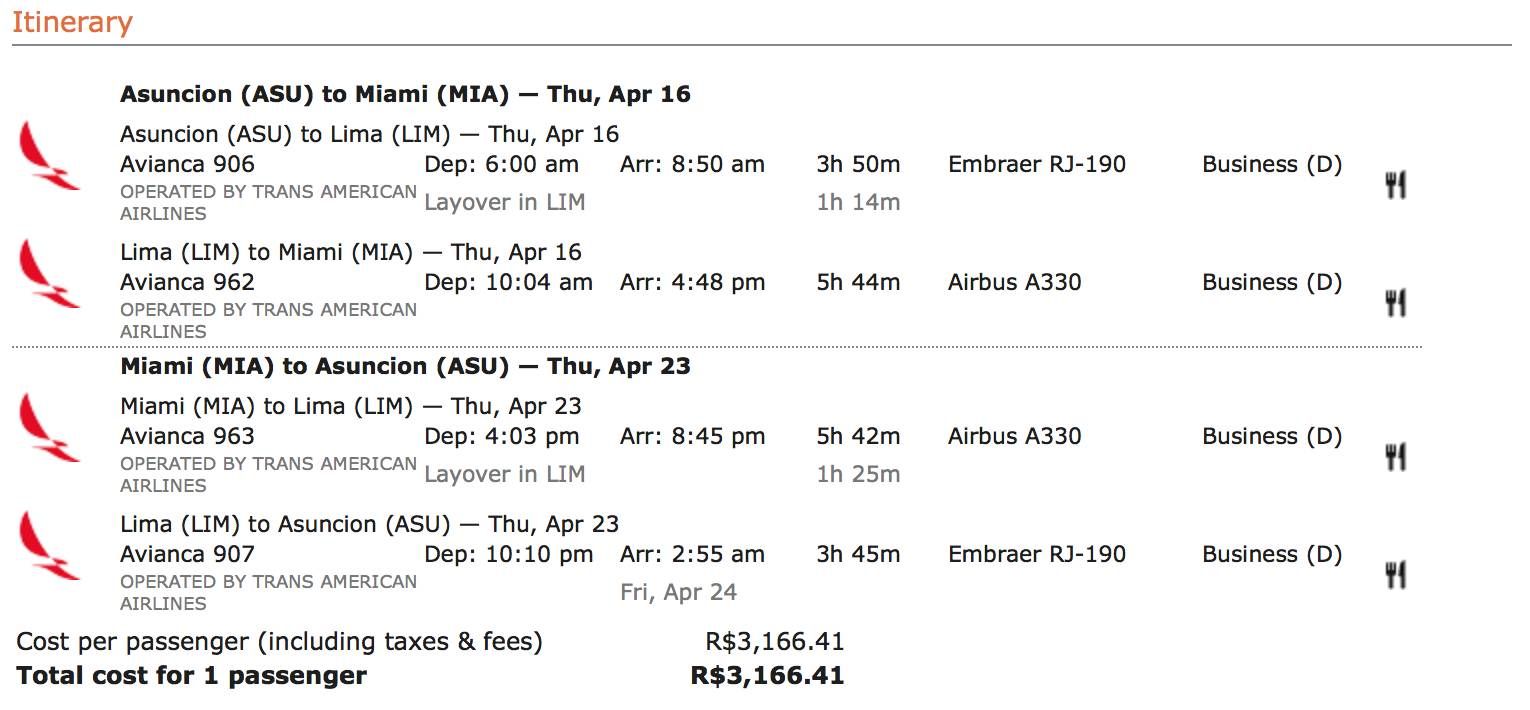Click Airbus A330 aircraft for flight 962

[x=1015, y=282]
